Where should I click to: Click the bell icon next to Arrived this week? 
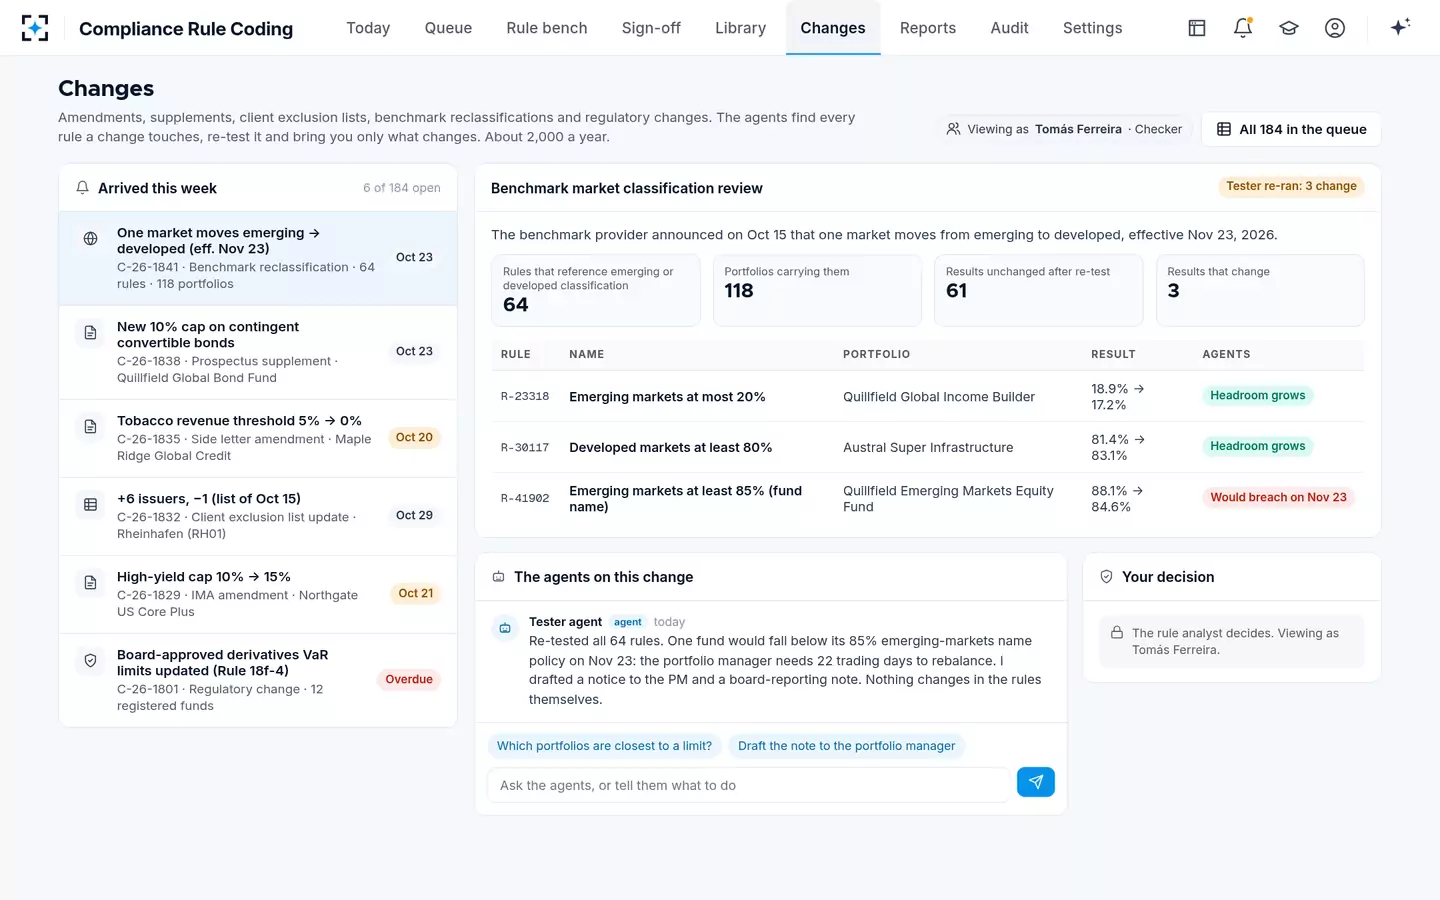82,188
